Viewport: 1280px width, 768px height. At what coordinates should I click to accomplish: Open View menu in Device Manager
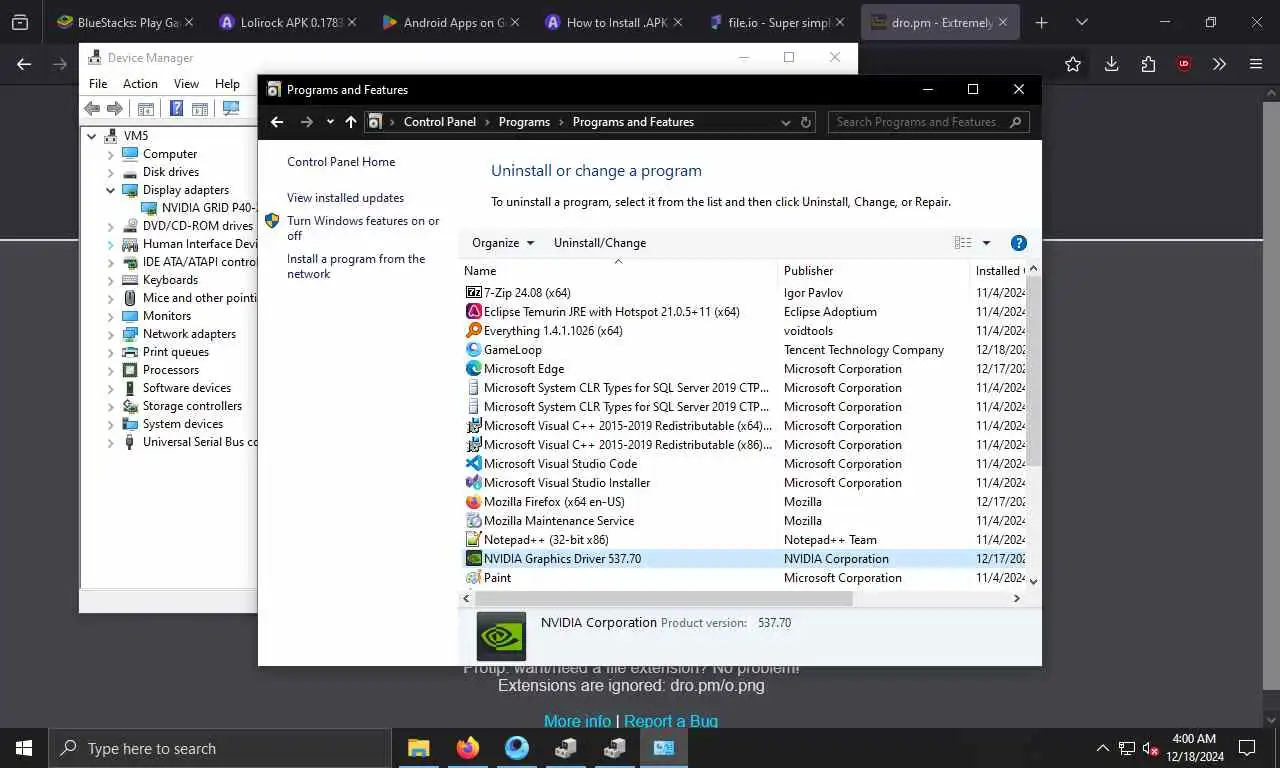(187, 84)
